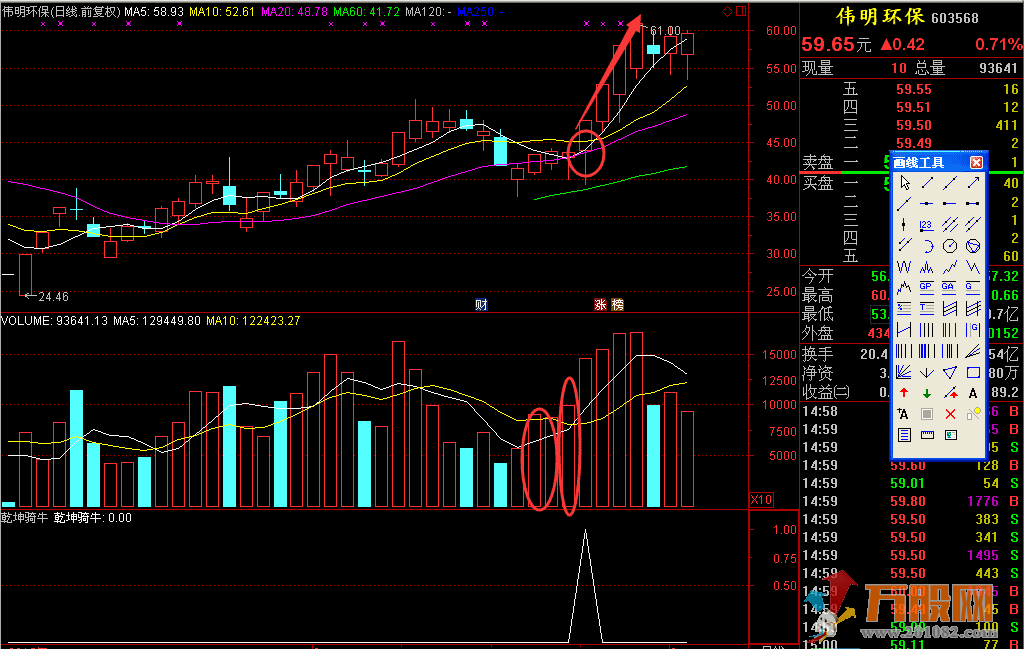Viewport: 1024px width, 649px height.
Task: Click the percentage change 0.71%
Action: [999, 44]
